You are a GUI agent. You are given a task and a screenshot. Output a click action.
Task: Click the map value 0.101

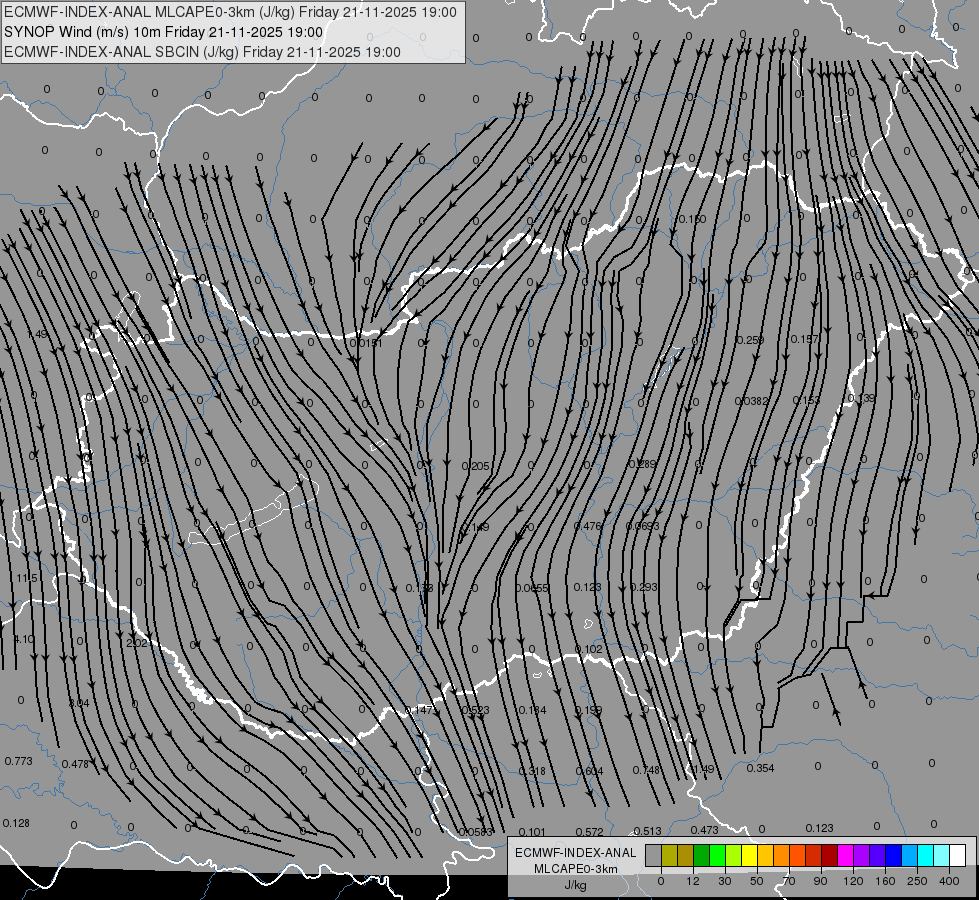(x=532, y=832)
